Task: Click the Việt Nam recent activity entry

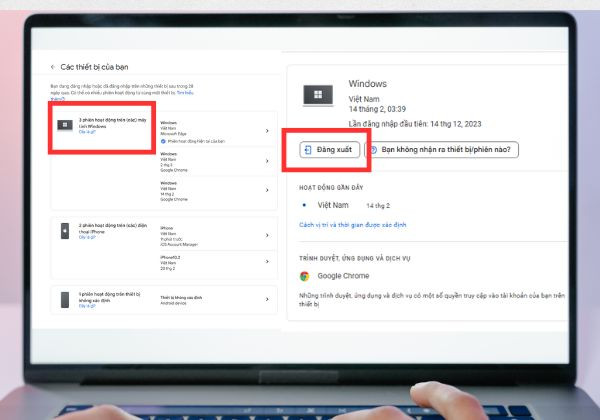Action: (x=333, y=205)
